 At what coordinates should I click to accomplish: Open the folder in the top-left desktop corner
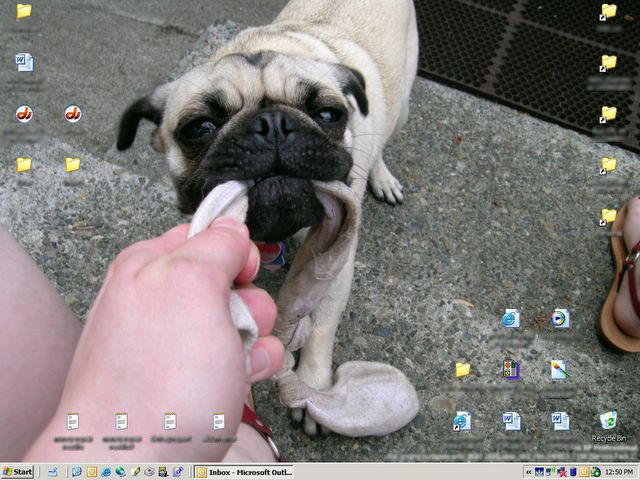point(24,12)
